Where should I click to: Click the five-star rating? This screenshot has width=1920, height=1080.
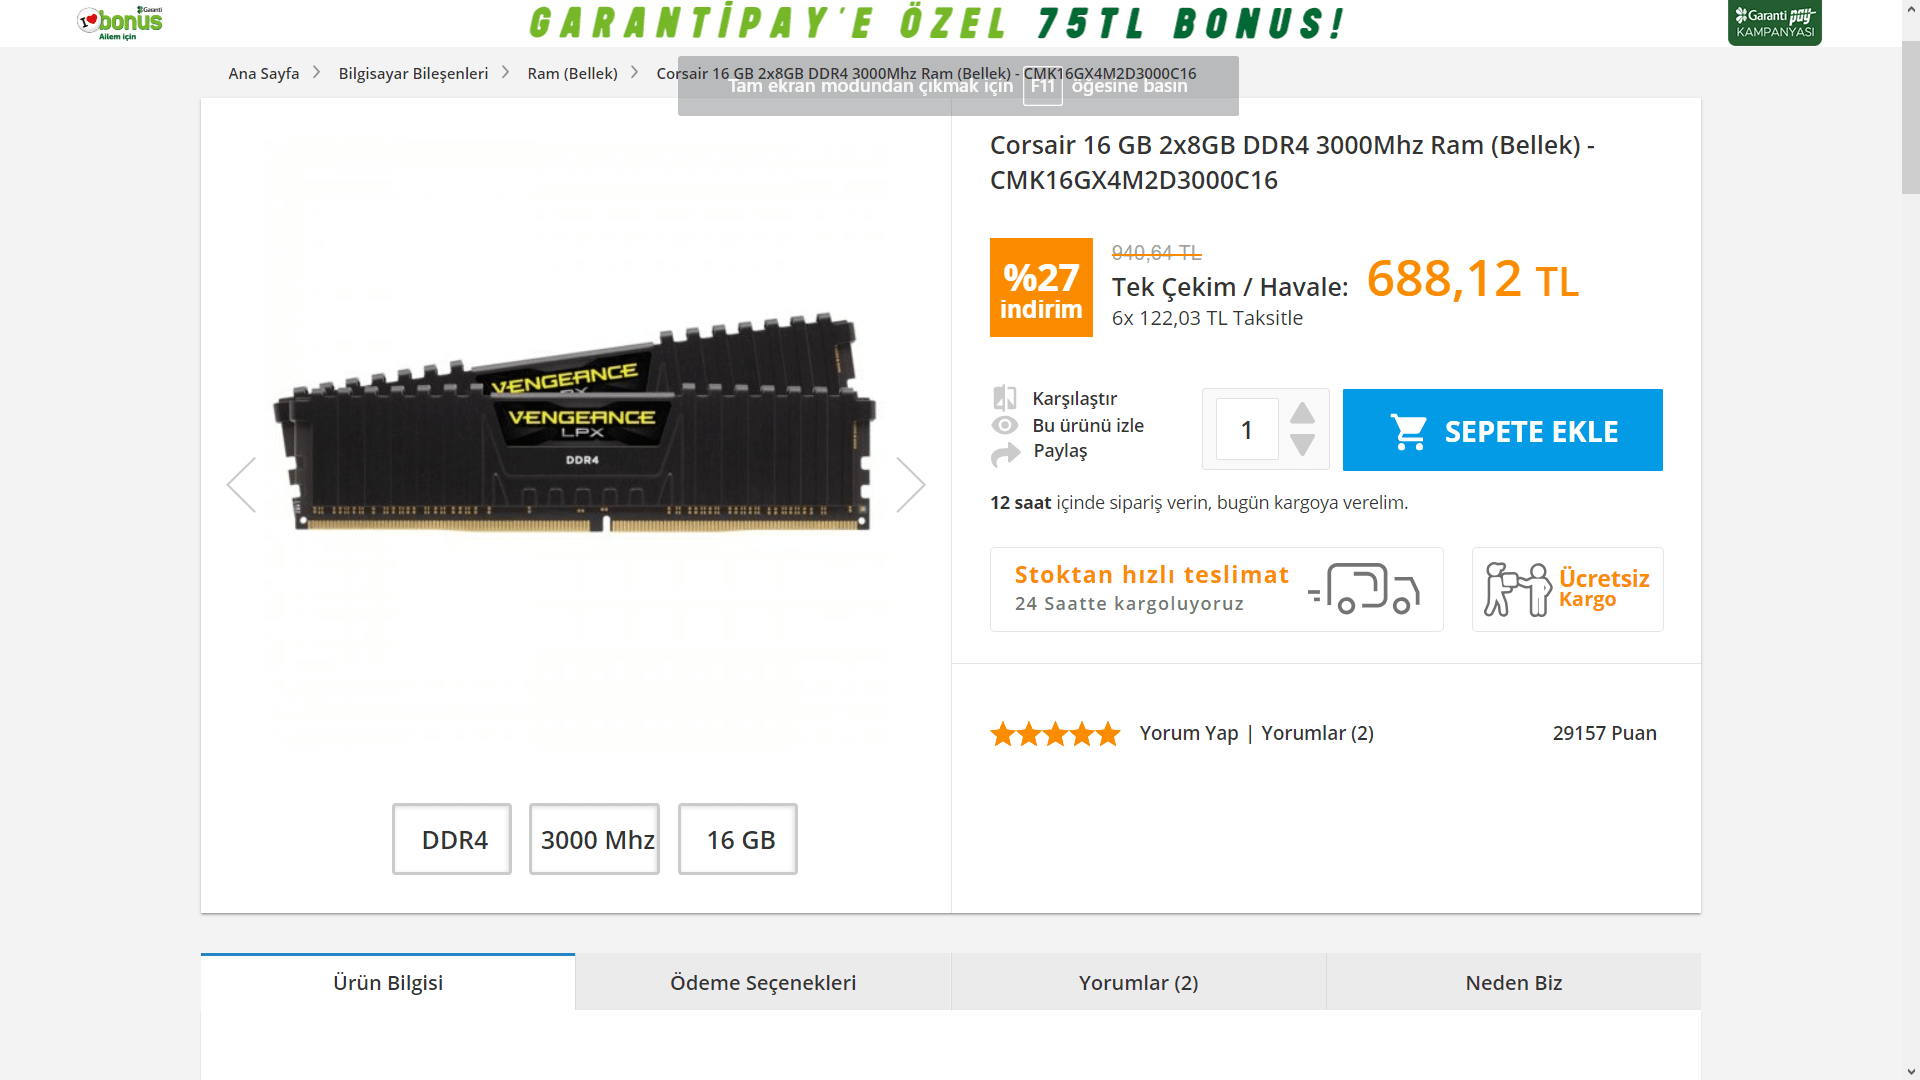click(x=1055, y=734)
